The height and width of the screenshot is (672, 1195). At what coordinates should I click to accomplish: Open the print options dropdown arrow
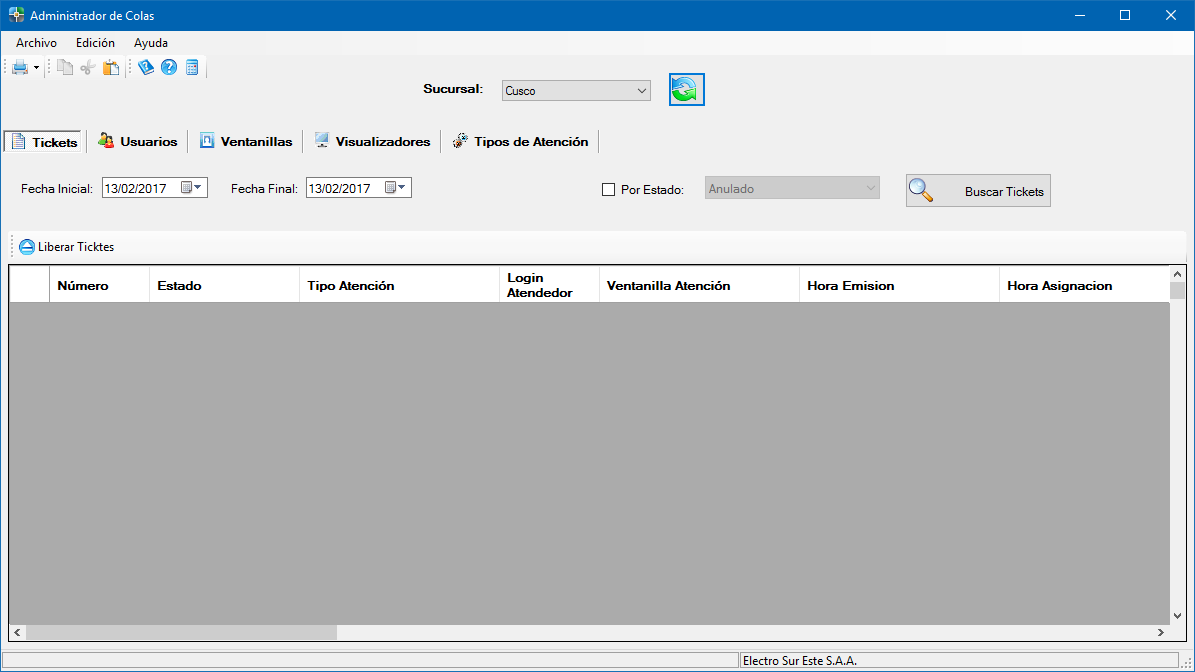click(x=36, y=68)
